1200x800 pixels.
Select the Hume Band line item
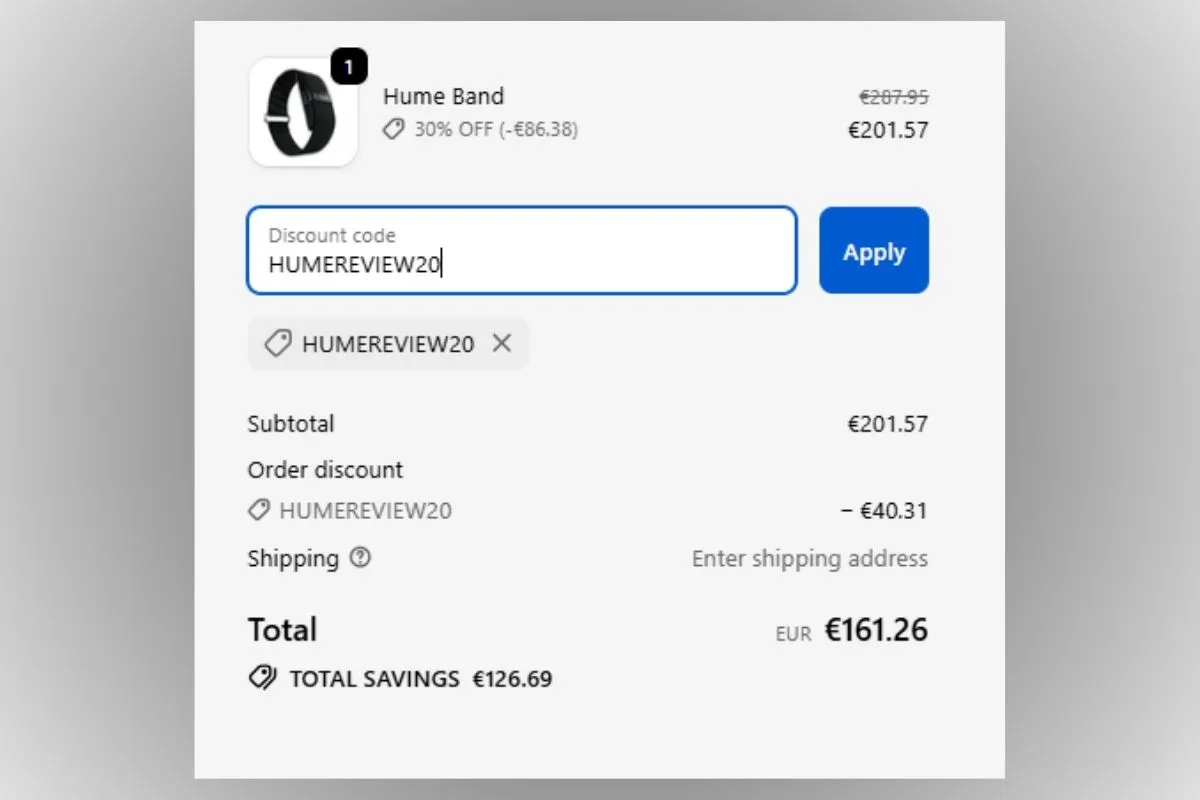pyautogui.click(x=443, y=96)
